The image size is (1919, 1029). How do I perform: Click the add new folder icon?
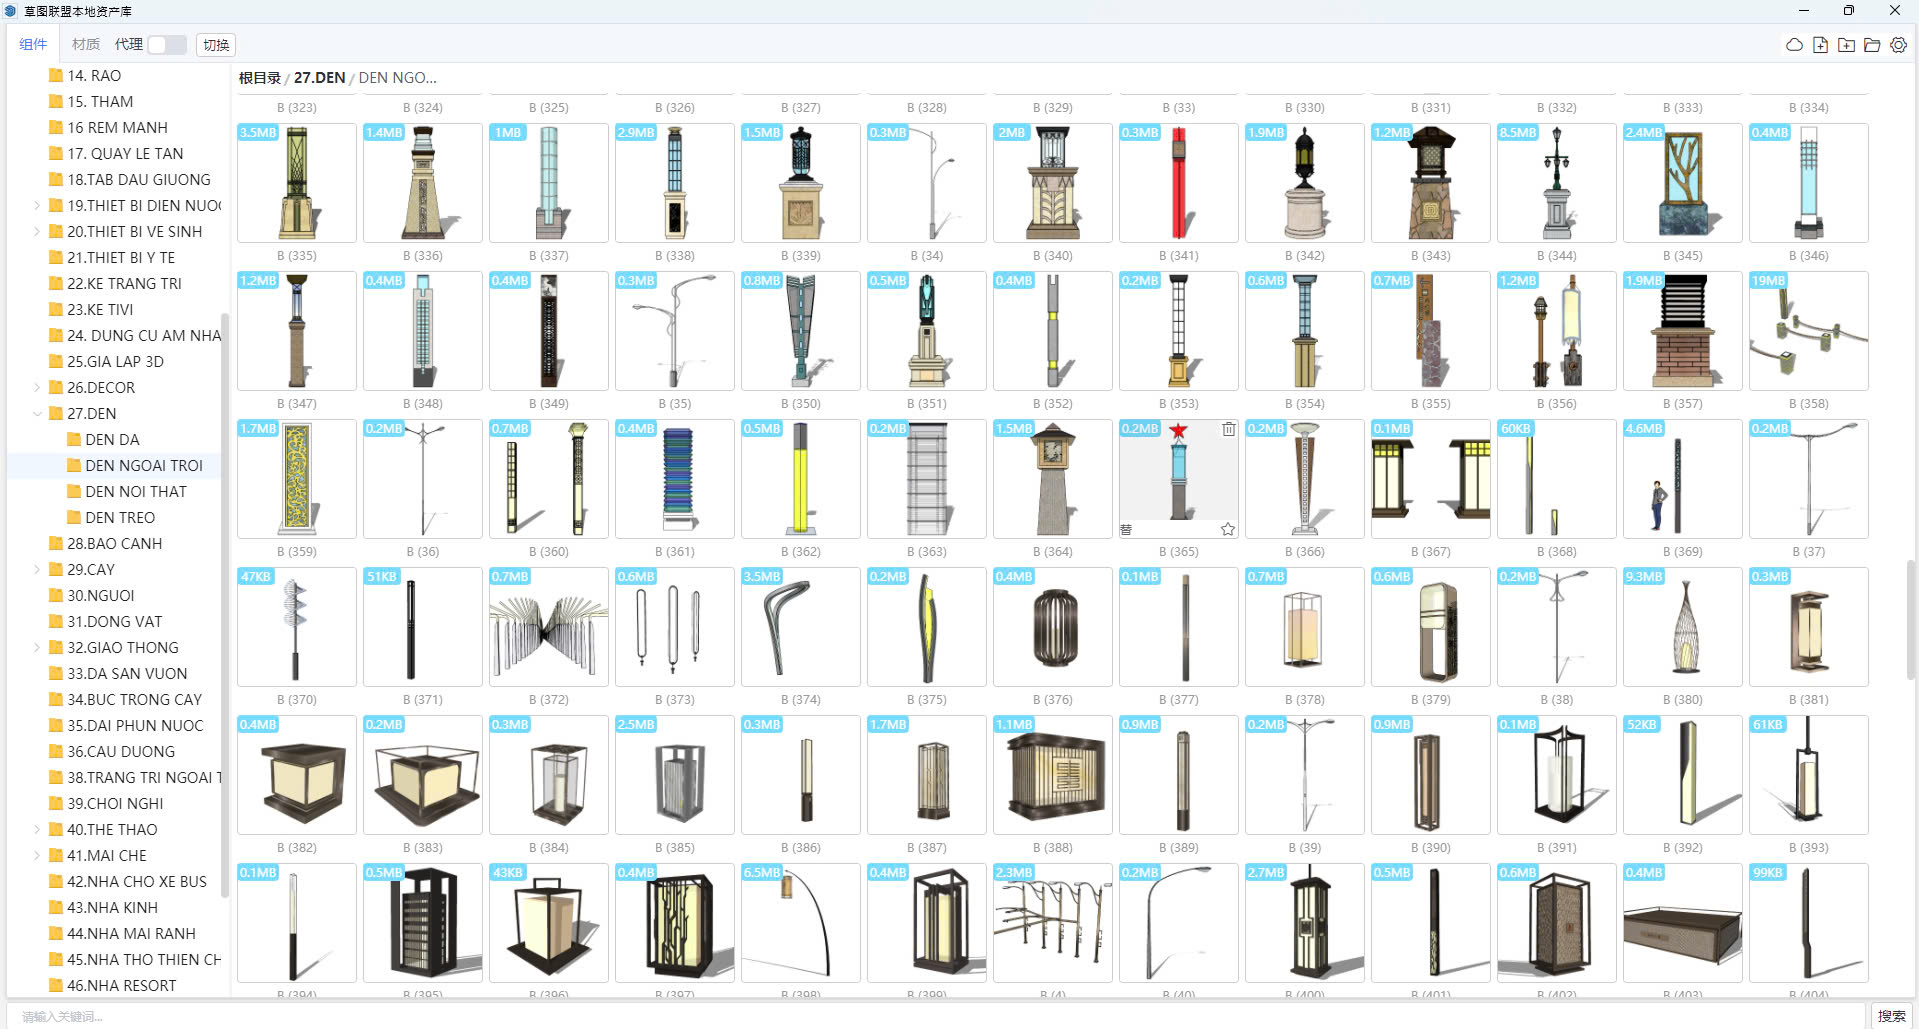click(x=1846, y=45)
